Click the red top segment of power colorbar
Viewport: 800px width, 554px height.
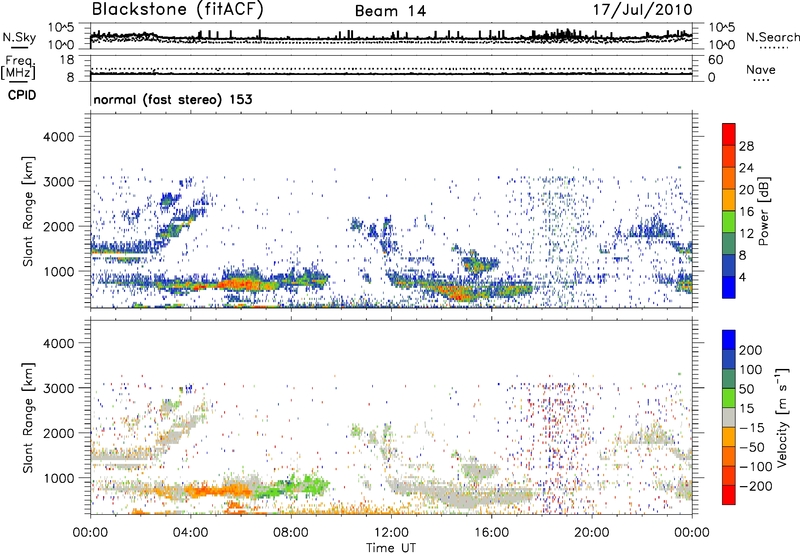729,134
